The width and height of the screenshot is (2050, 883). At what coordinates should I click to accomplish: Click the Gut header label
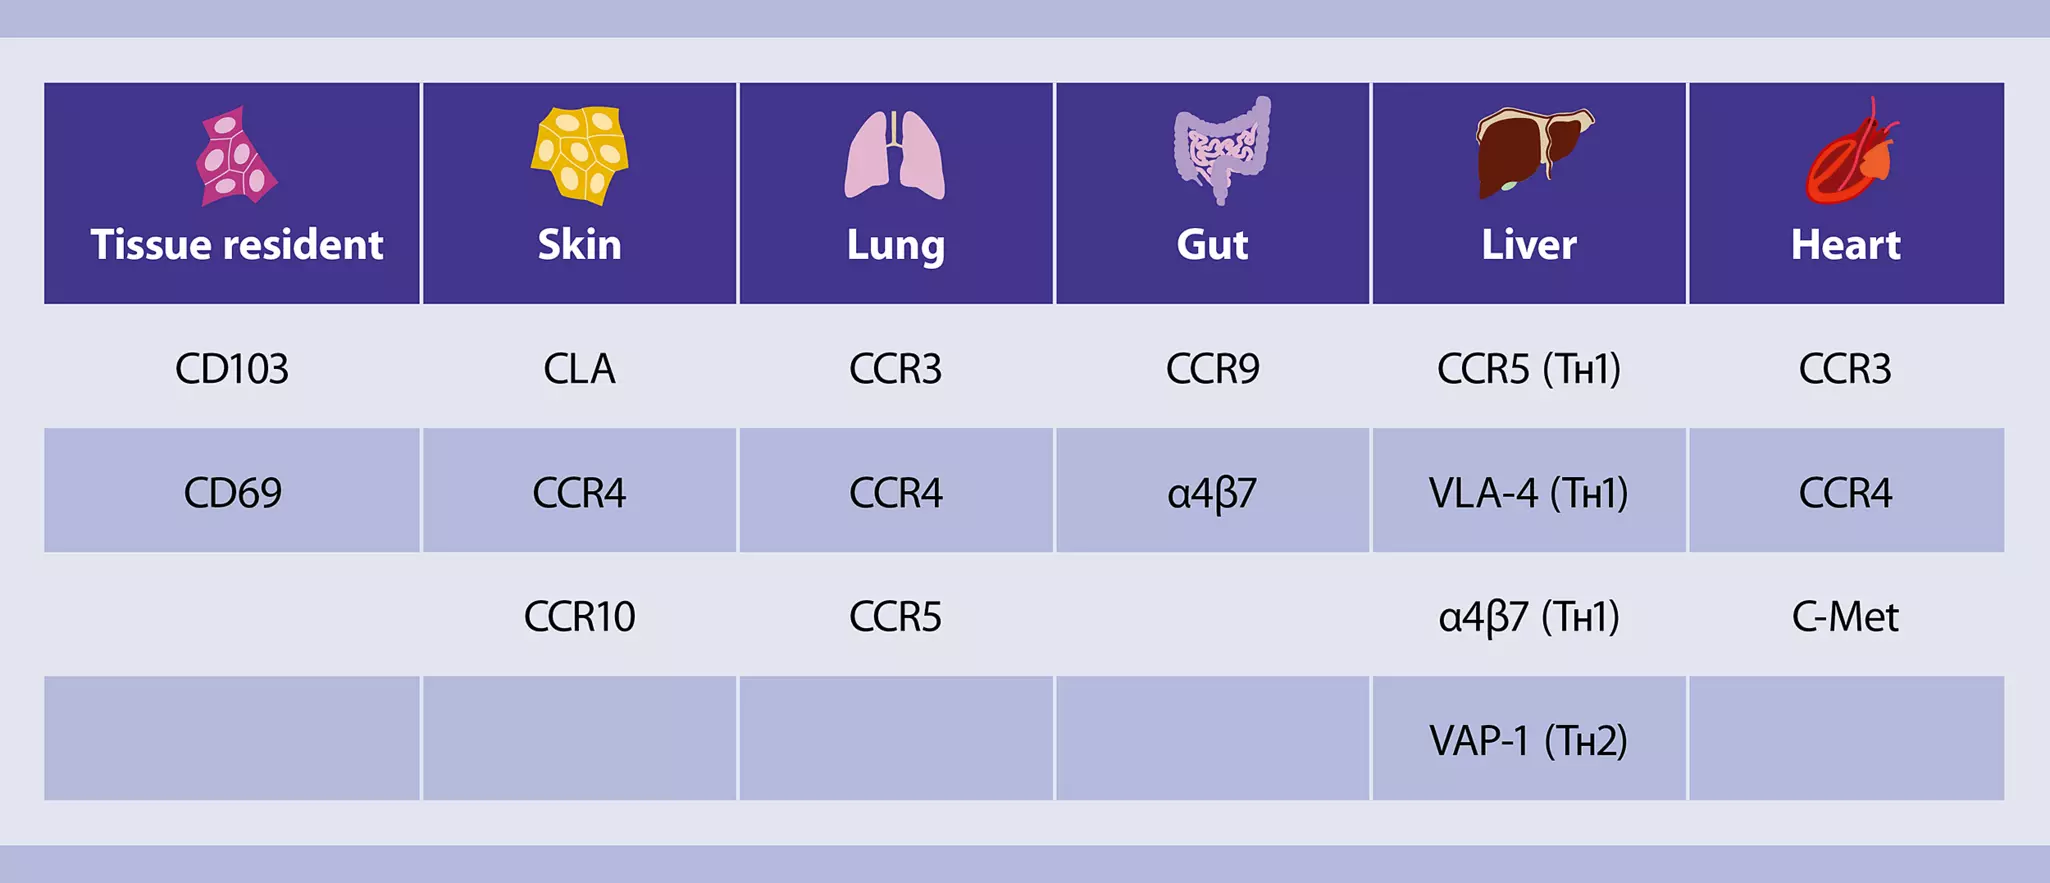click(1212, 245)
